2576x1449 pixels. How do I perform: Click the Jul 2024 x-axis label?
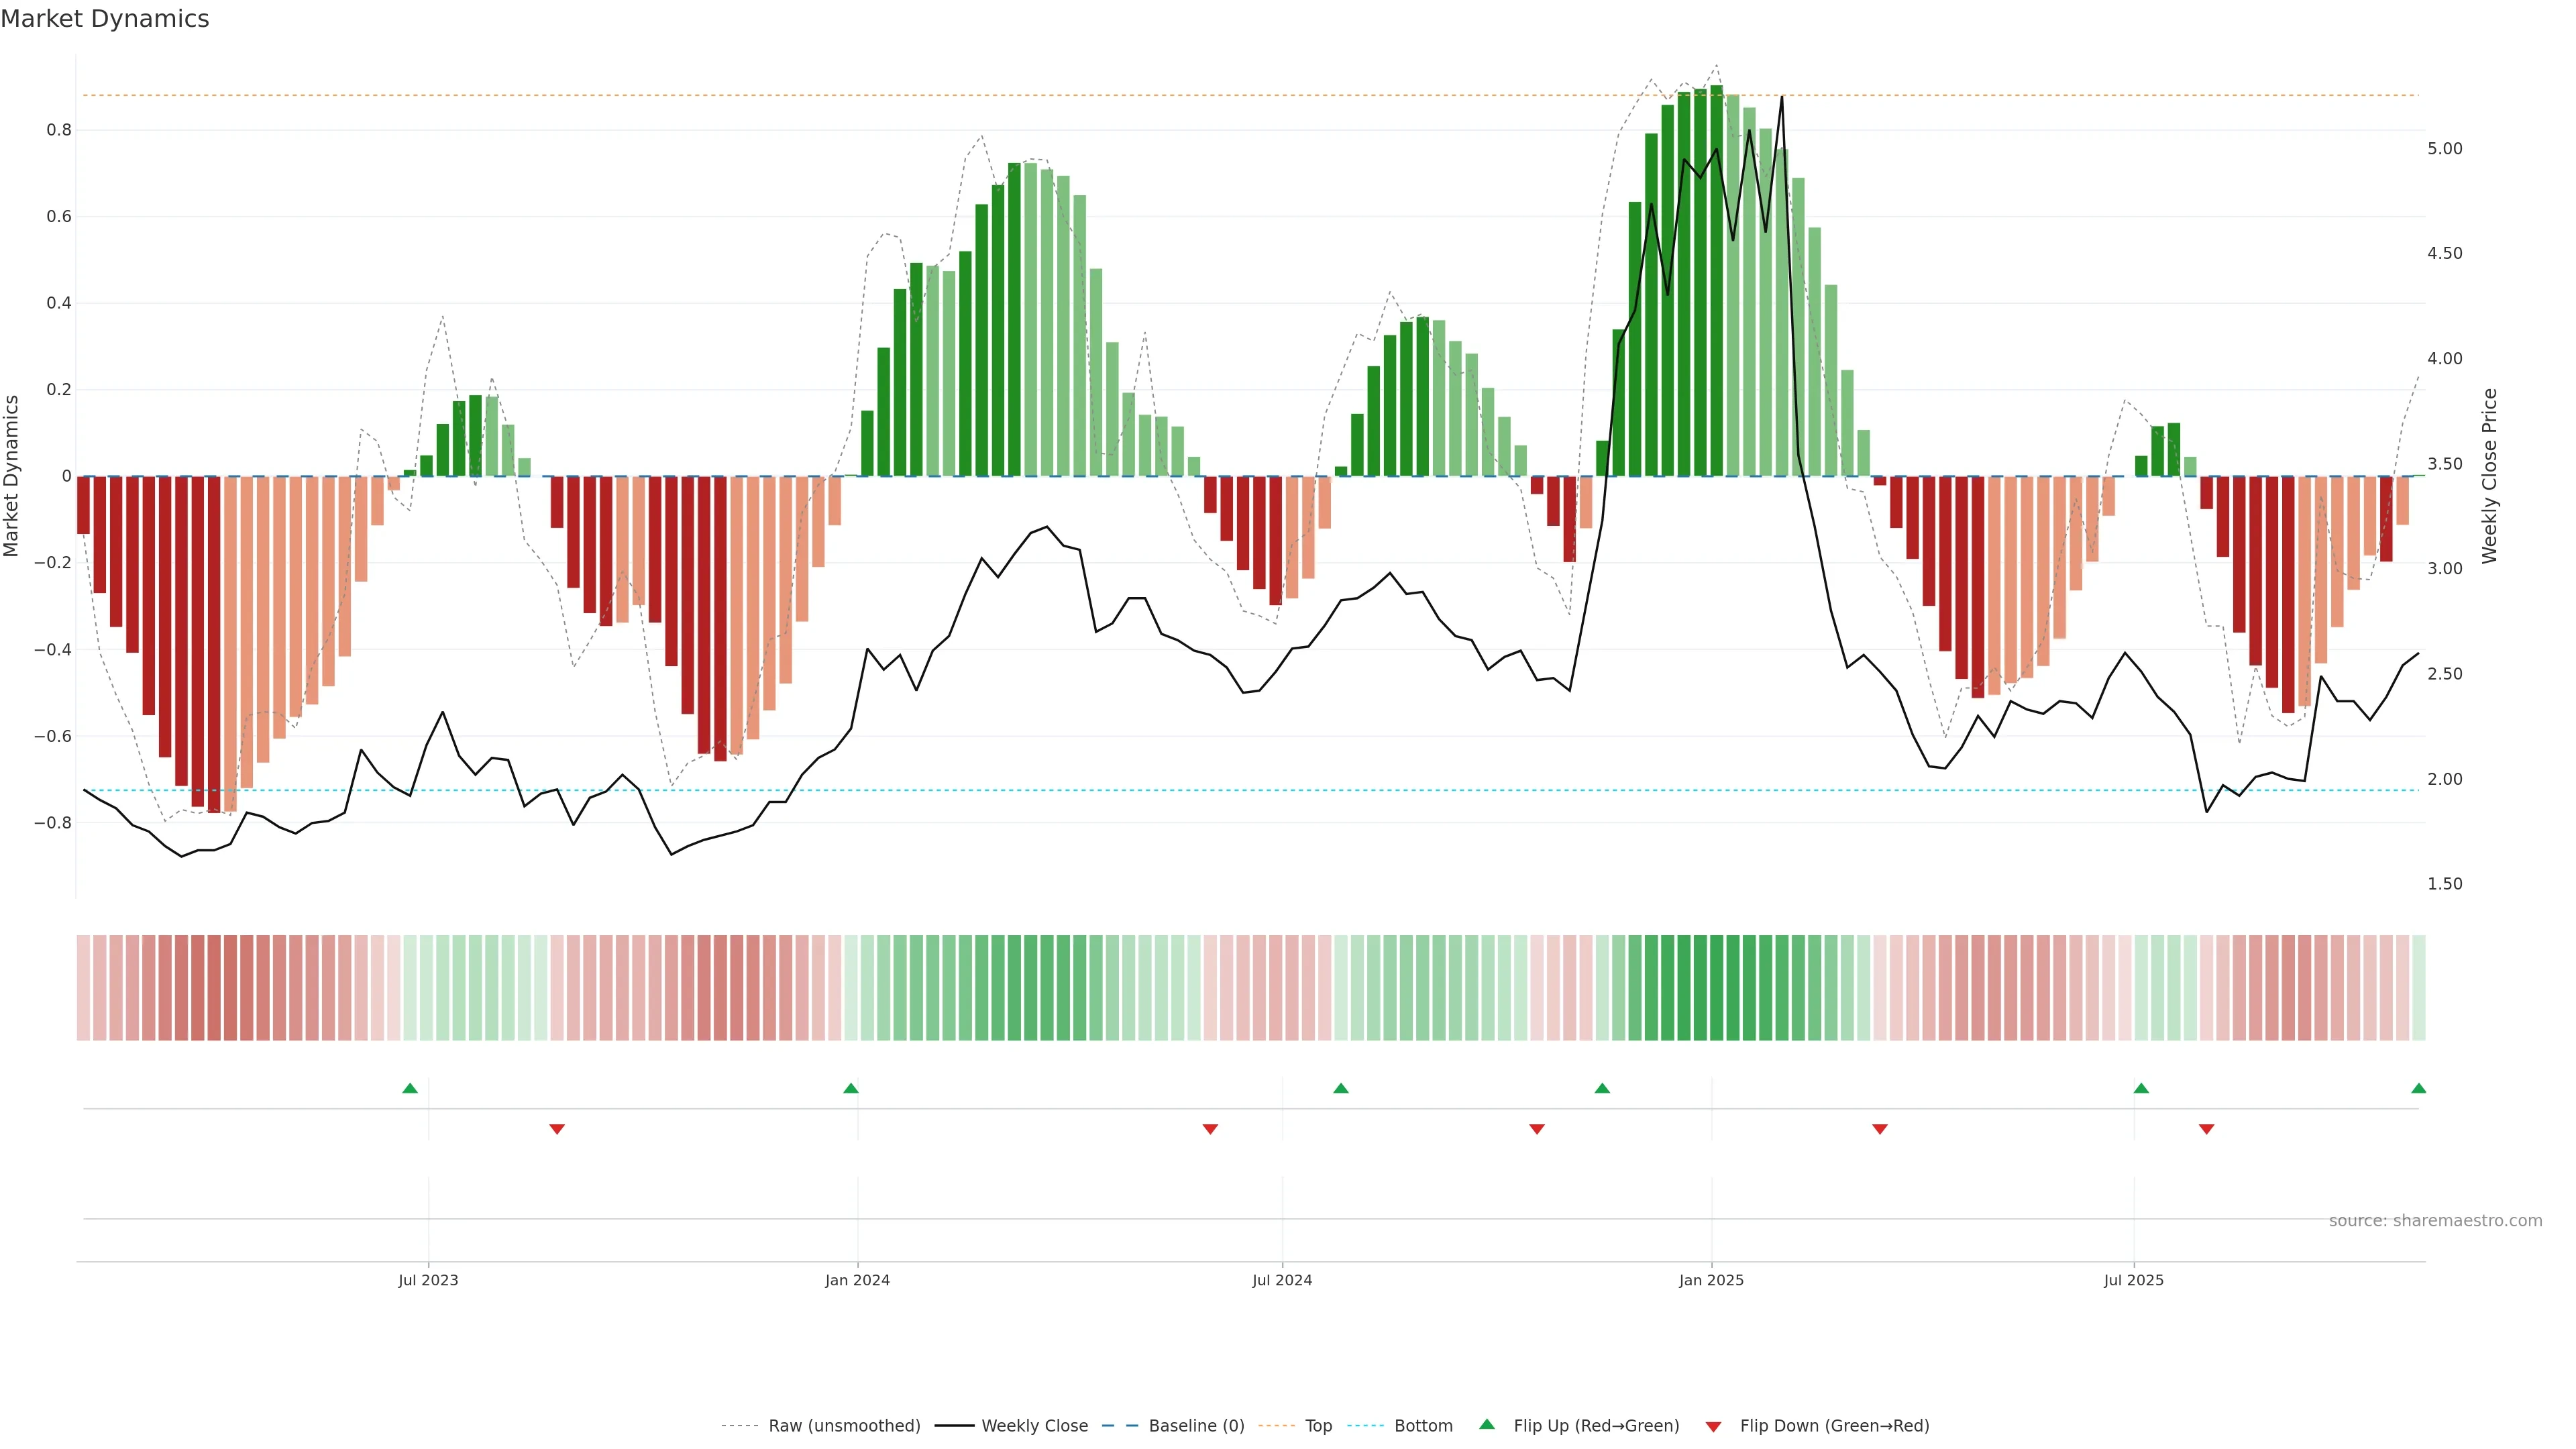click(1282, 1280)
